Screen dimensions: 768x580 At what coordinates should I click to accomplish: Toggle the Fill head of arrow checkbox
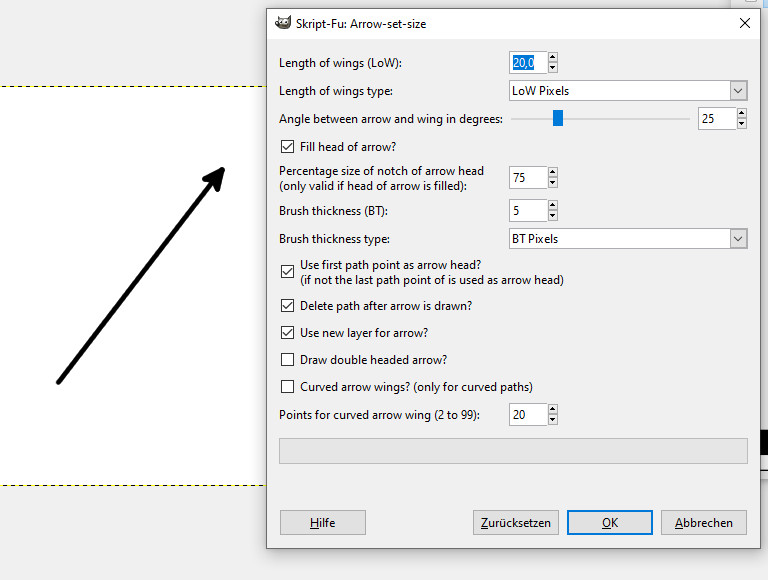point(288,147)
